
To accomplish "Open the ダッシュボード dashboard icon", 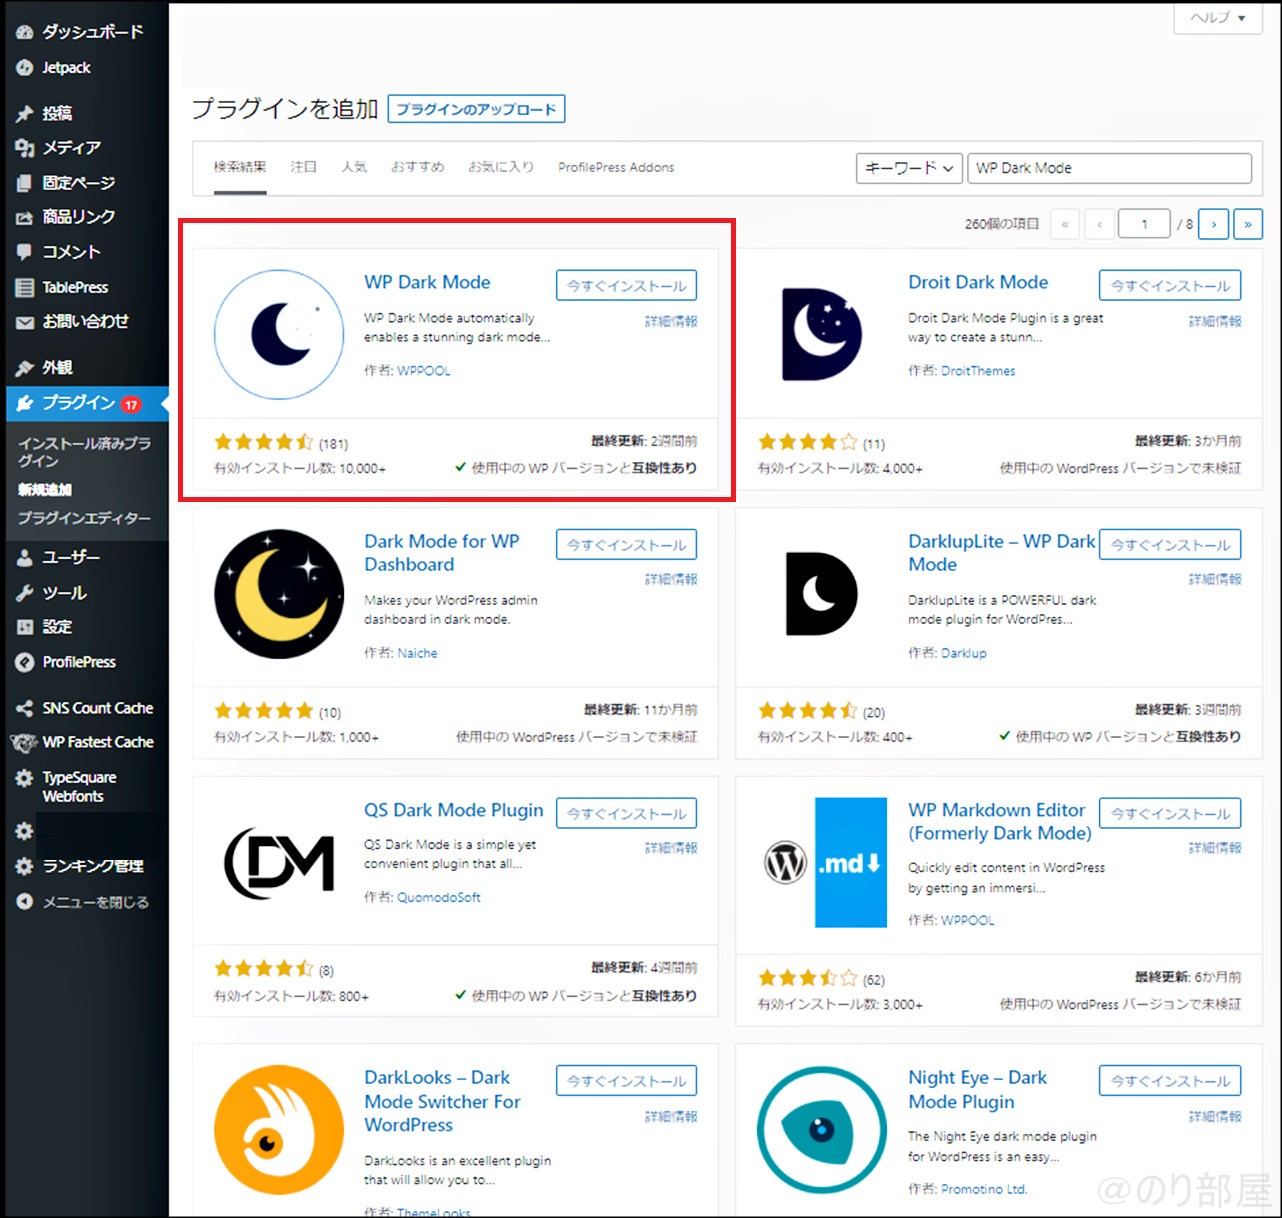I will pyautogui.click(x=25, y=32).
